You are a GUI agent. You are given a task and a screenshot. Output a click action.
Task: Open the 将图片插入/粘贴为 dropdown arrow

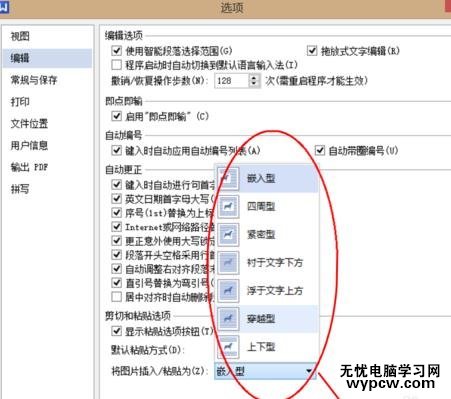pyautogui.click(x=309, y=371)
